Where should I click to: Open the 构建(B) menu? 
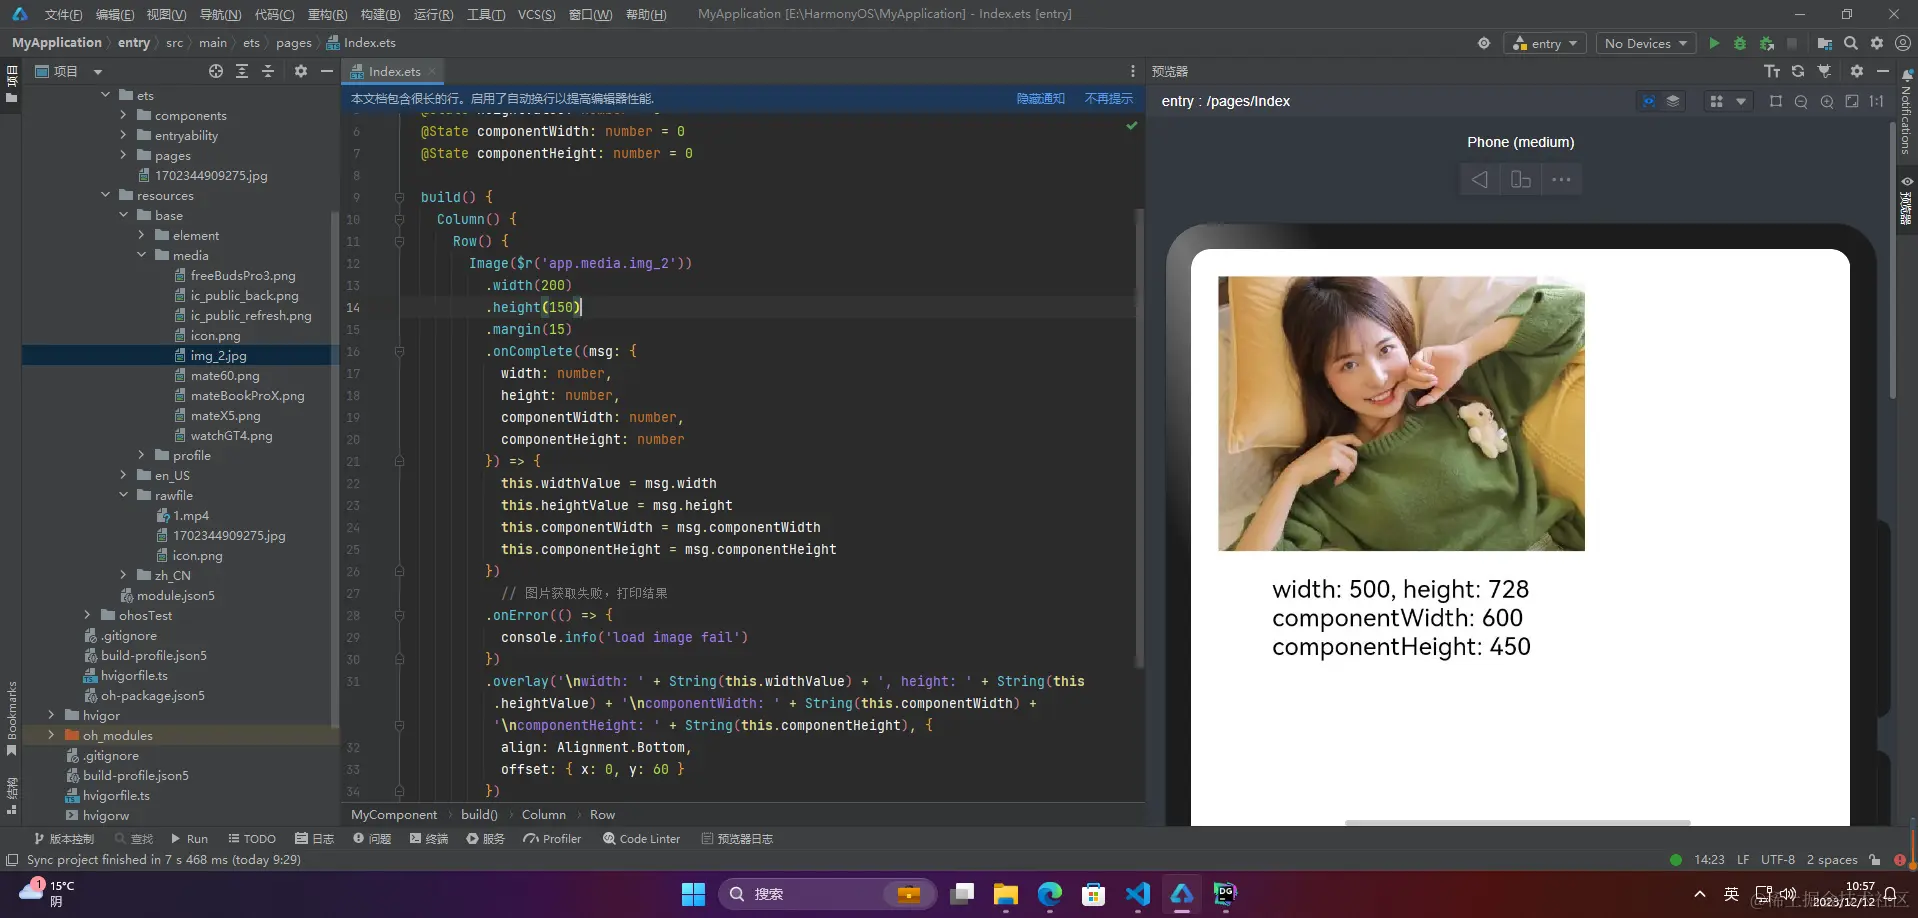(380, 14)
